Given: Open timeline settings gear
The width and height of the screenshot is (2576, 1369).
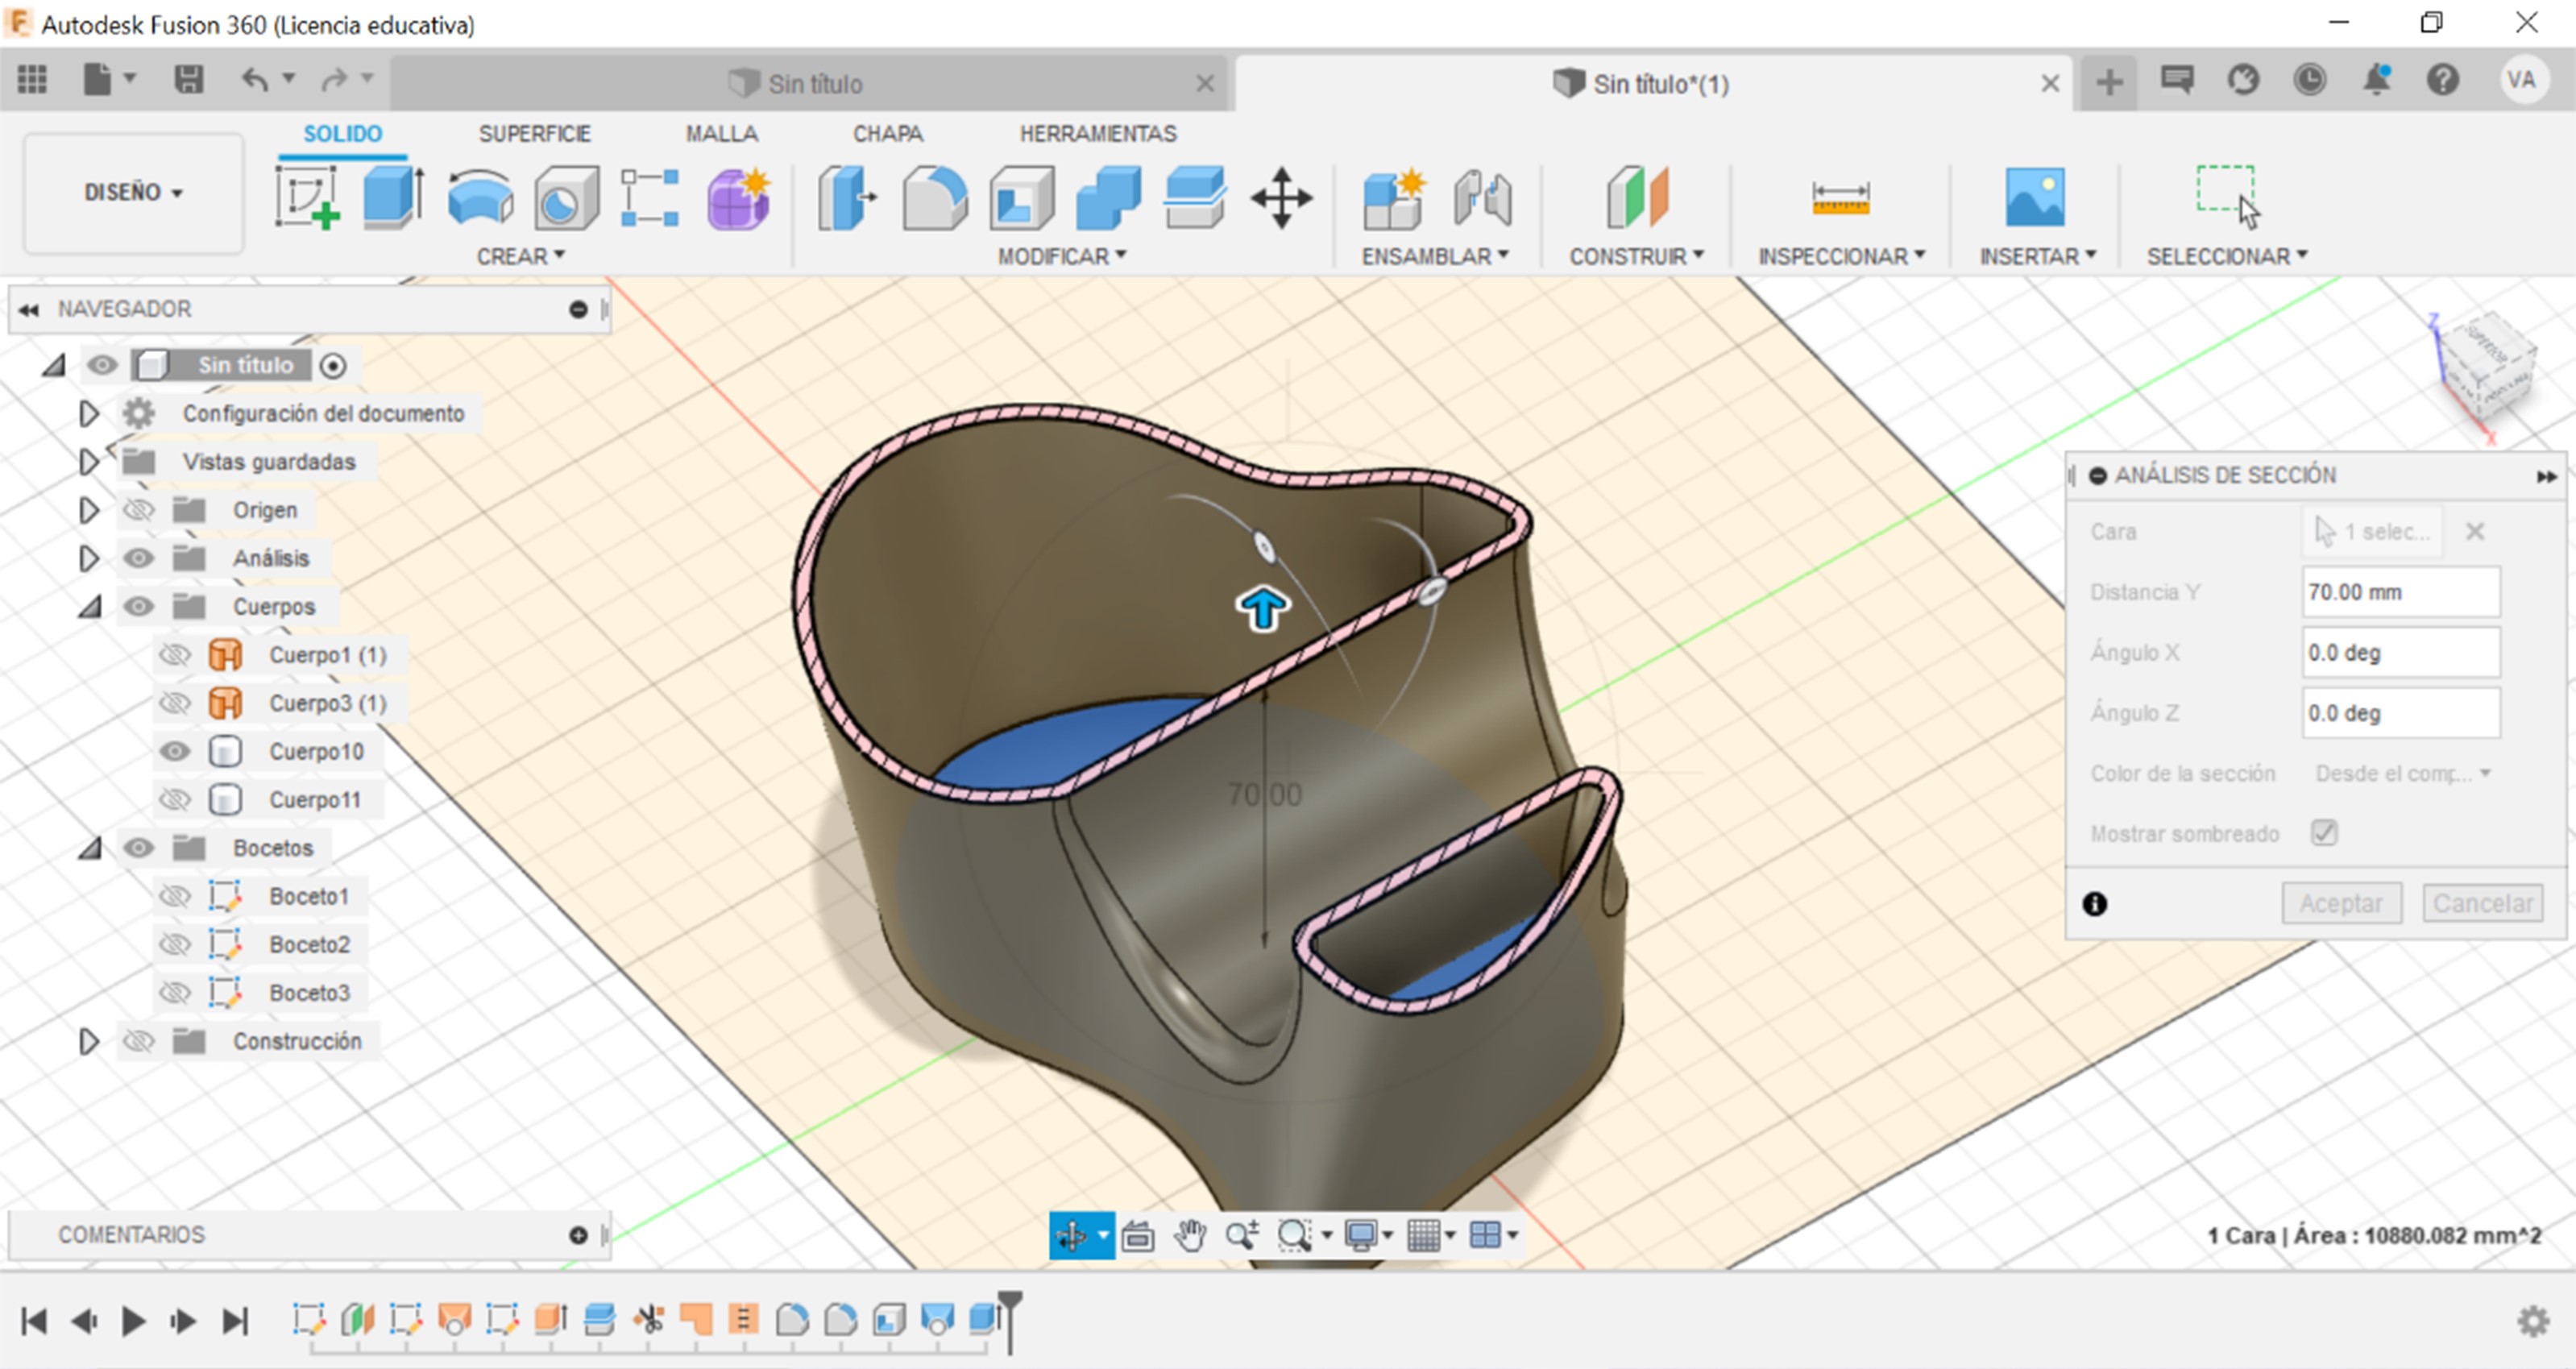Looking at the screenshot, I should (x=2532, y=1321).
